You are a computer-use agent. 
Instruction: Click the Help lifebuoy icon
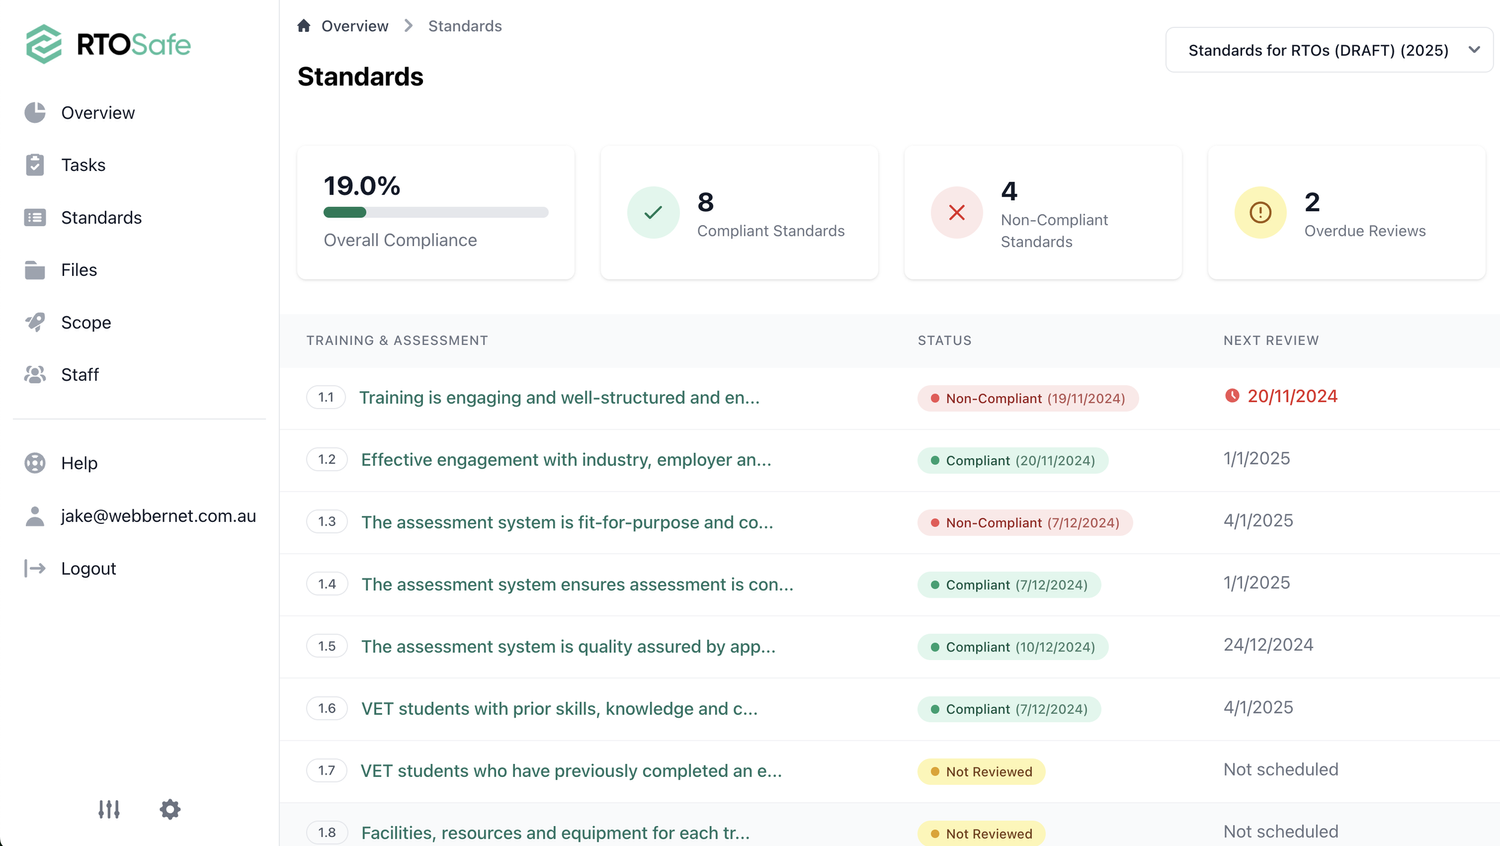pos(35,463)
